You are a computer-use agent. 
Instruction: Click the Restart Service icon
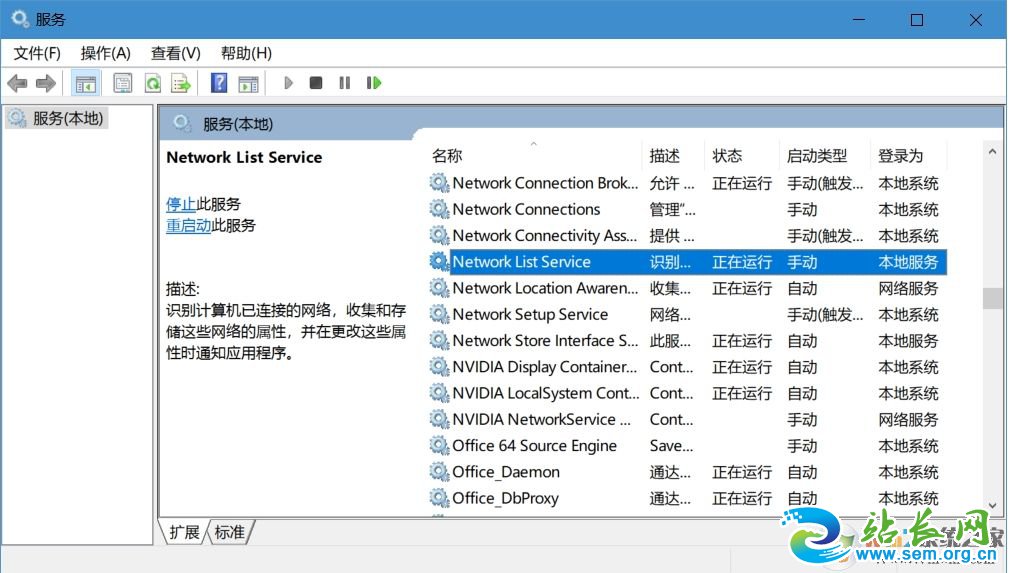pos(373,83)
